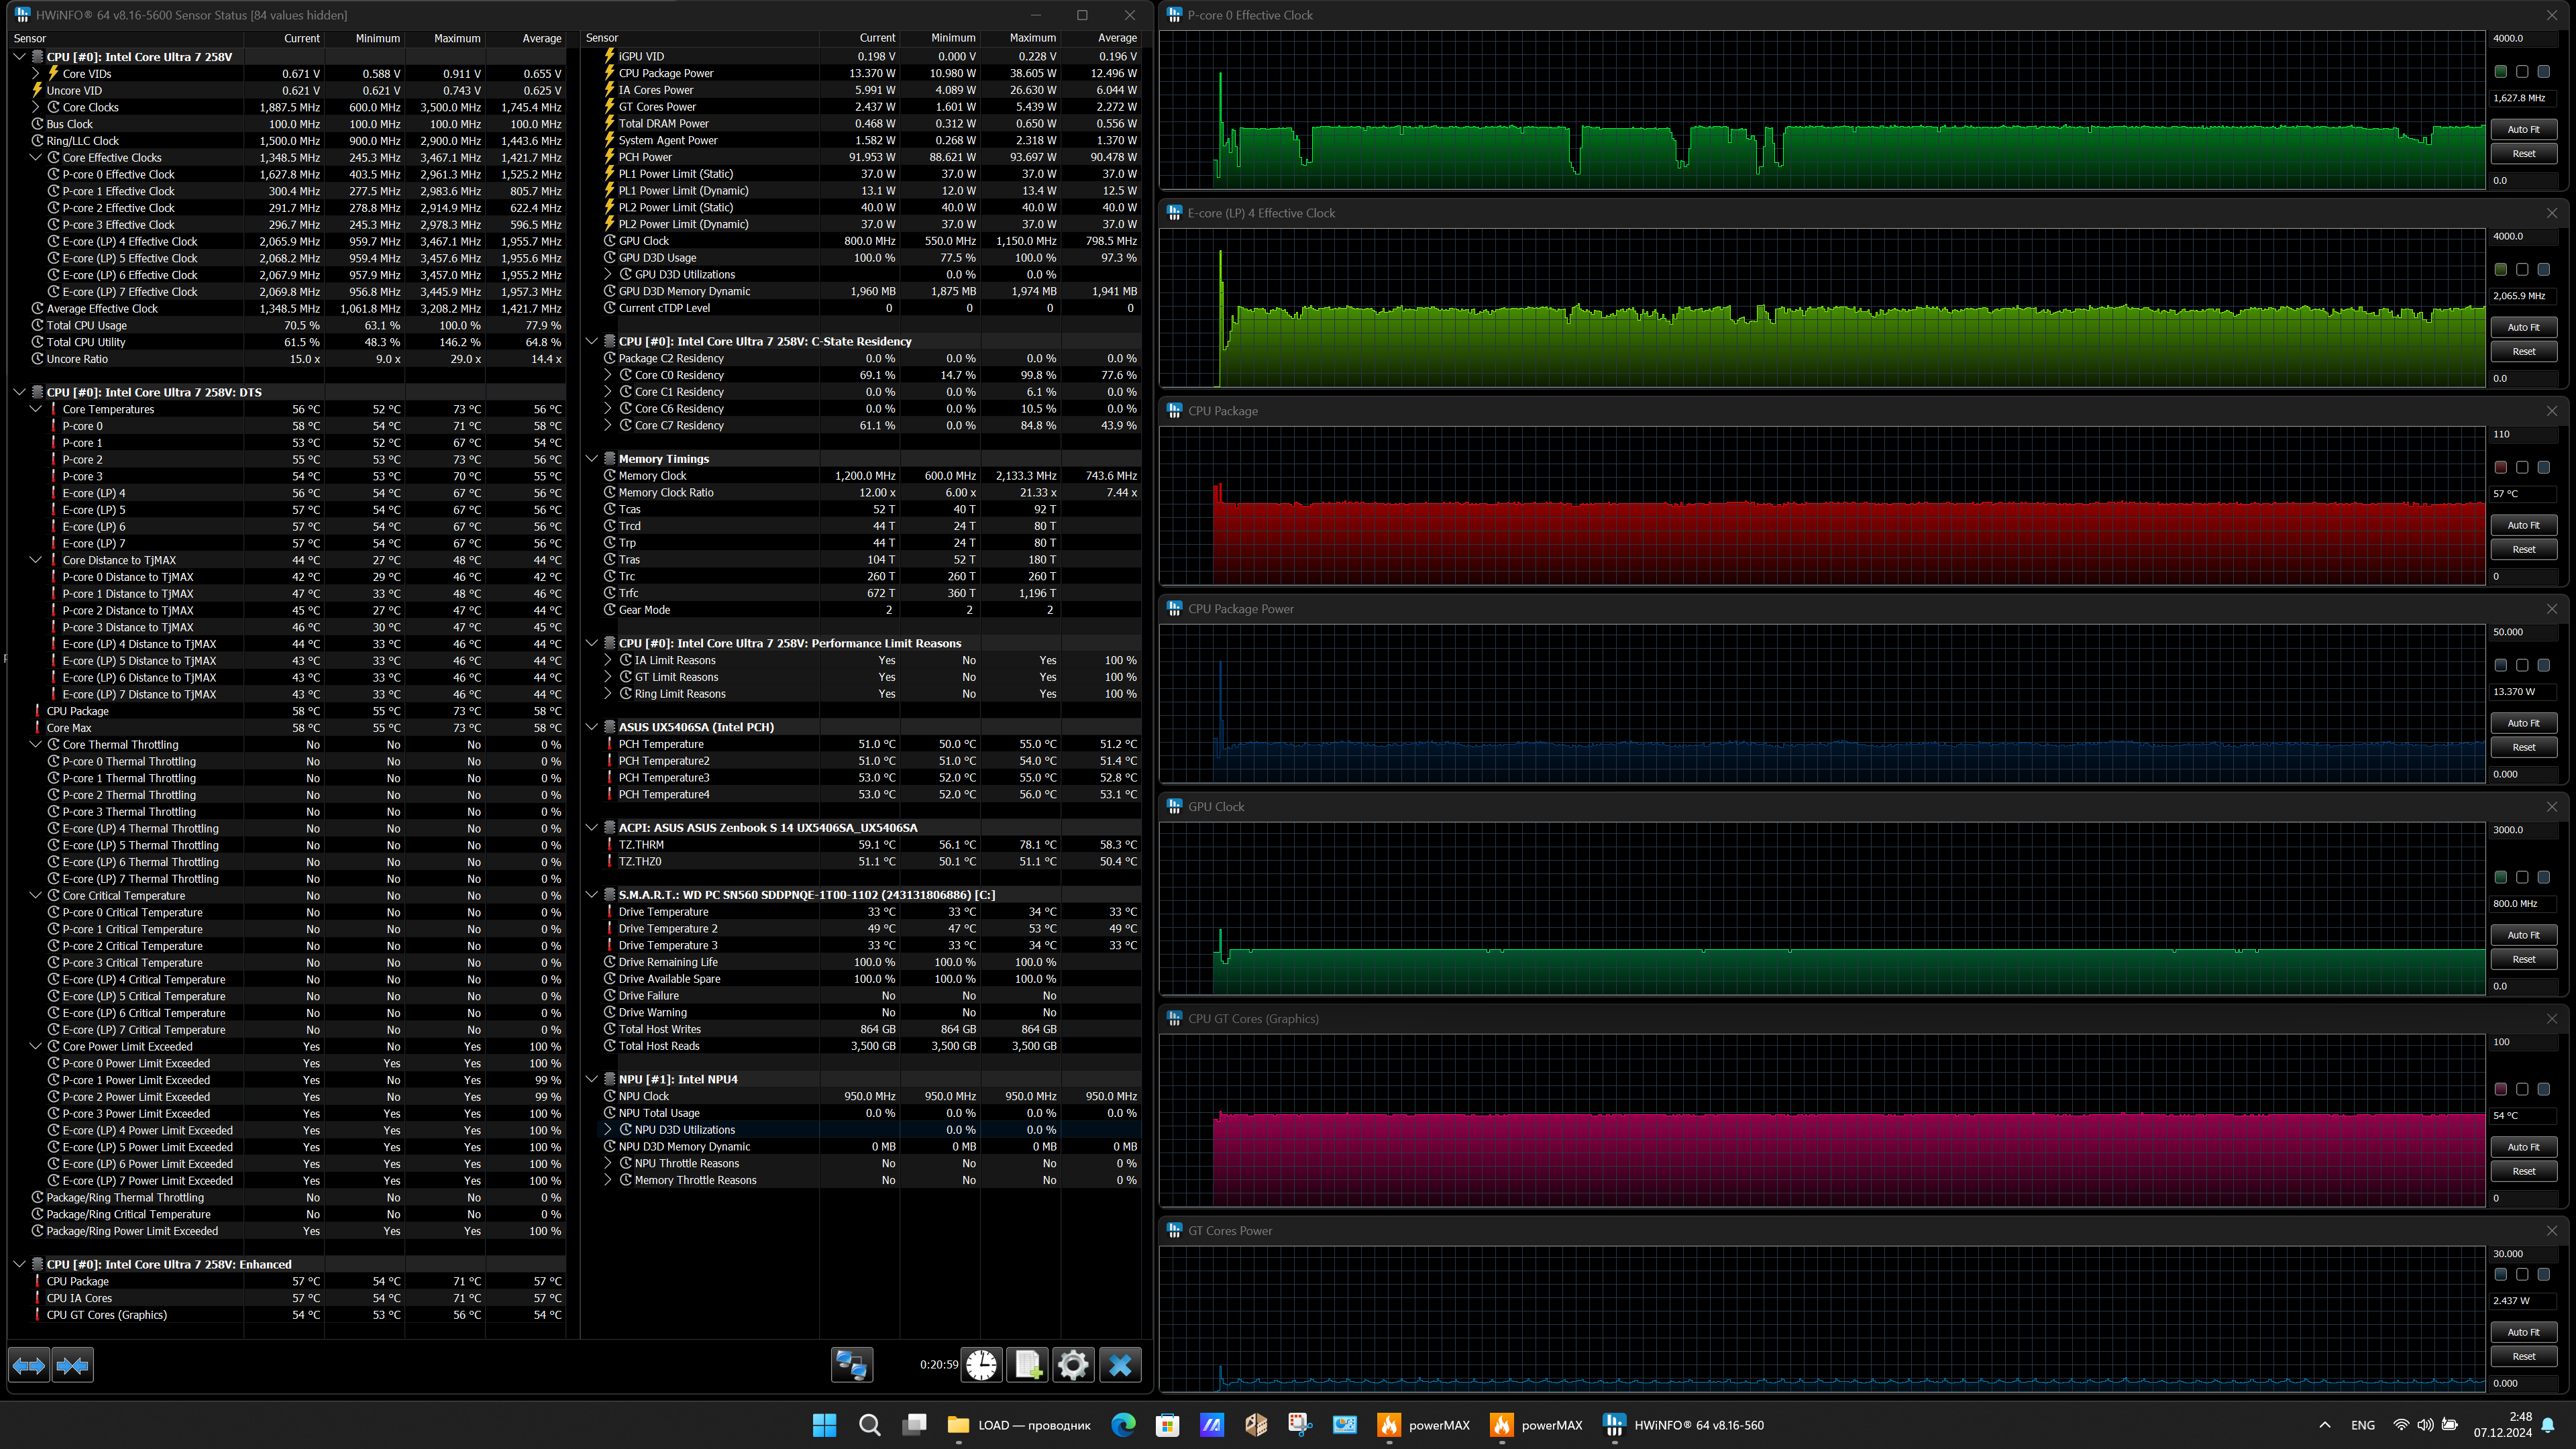Click the blue X close sensors icon

pos(1120,1365)
